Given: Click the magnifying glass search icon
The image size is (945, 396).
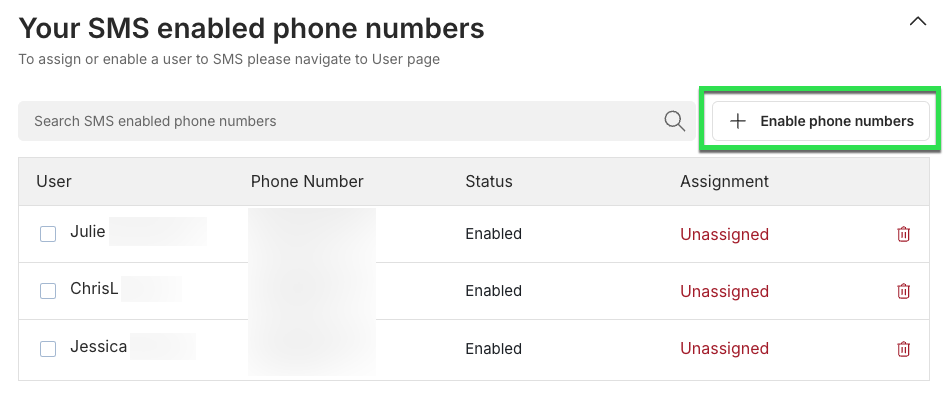Looking at the screenshot, I should [674, 121].
